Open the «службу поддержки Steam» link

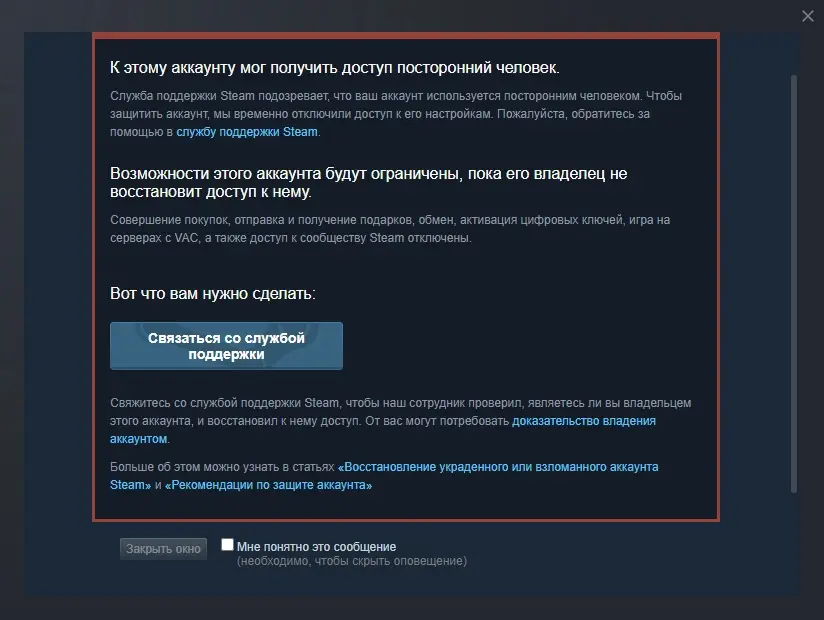(x=247, y=132)
